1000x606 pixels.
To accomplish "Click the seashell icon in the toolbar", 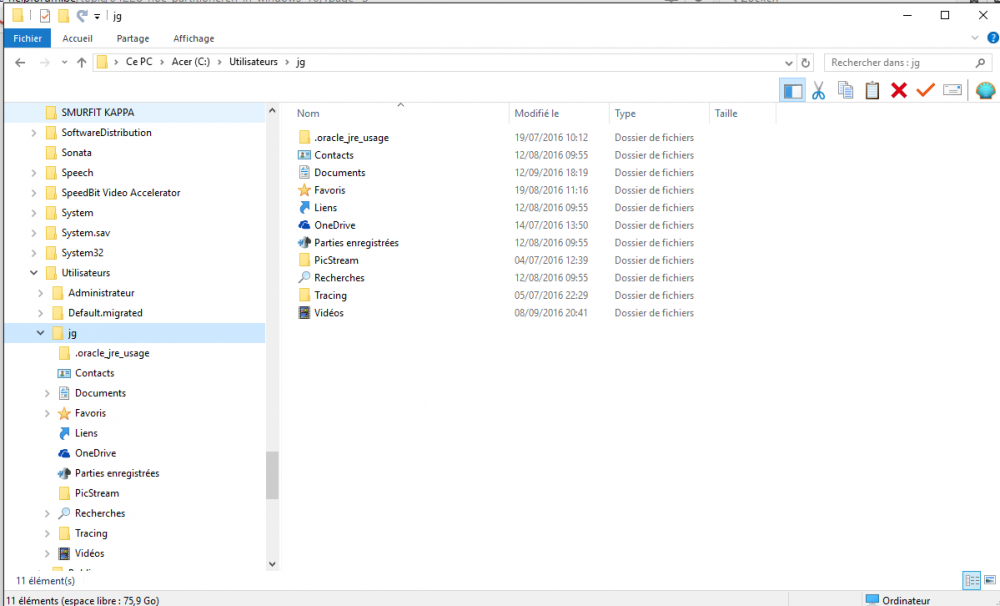I will tap(985, 91).
